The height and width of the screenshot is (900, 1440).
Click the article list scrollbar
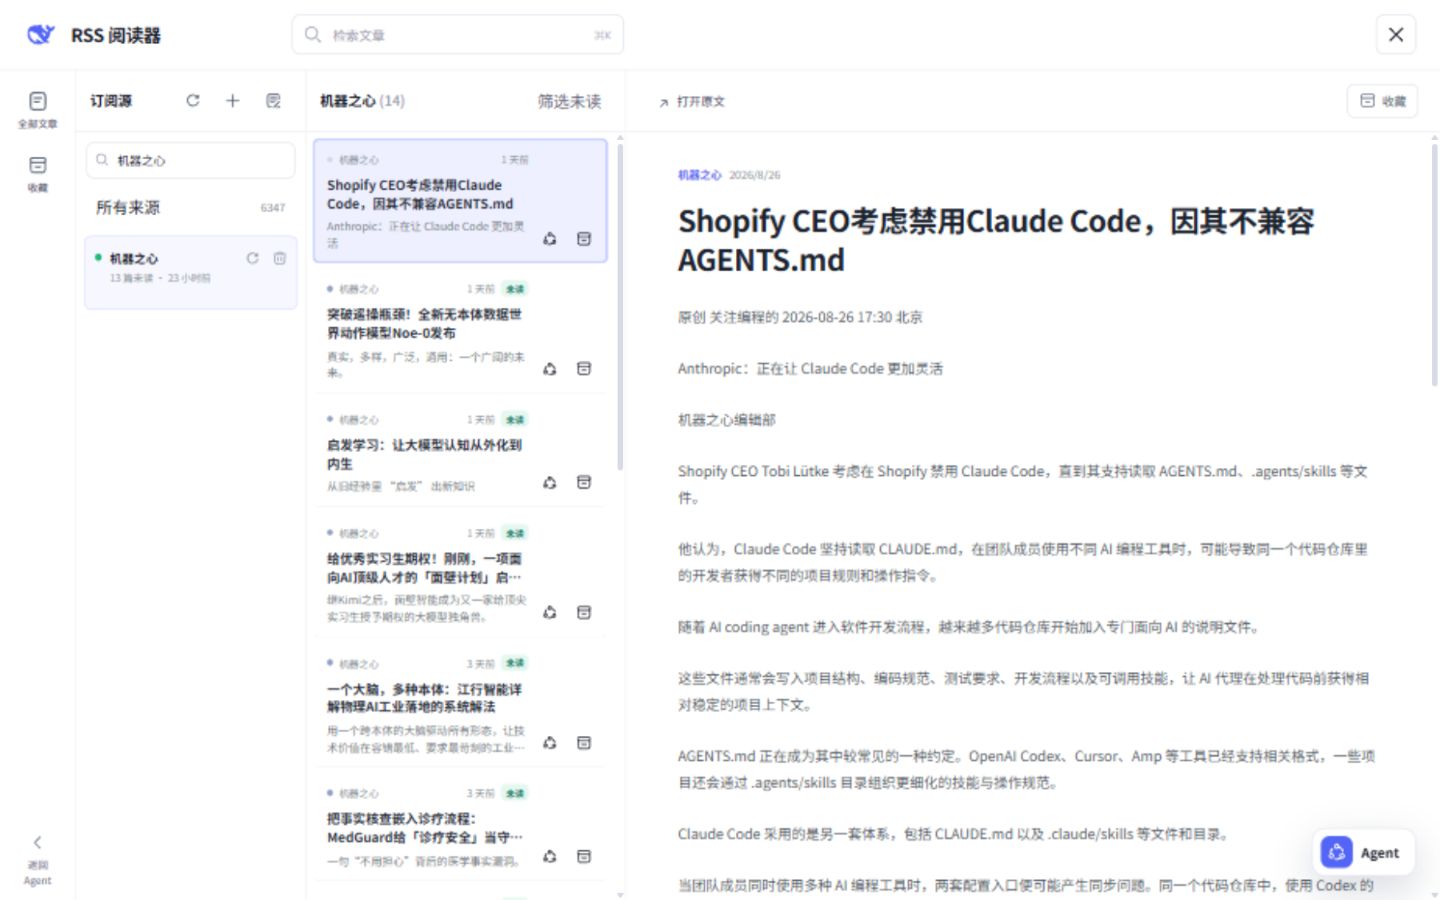[620, 305]
